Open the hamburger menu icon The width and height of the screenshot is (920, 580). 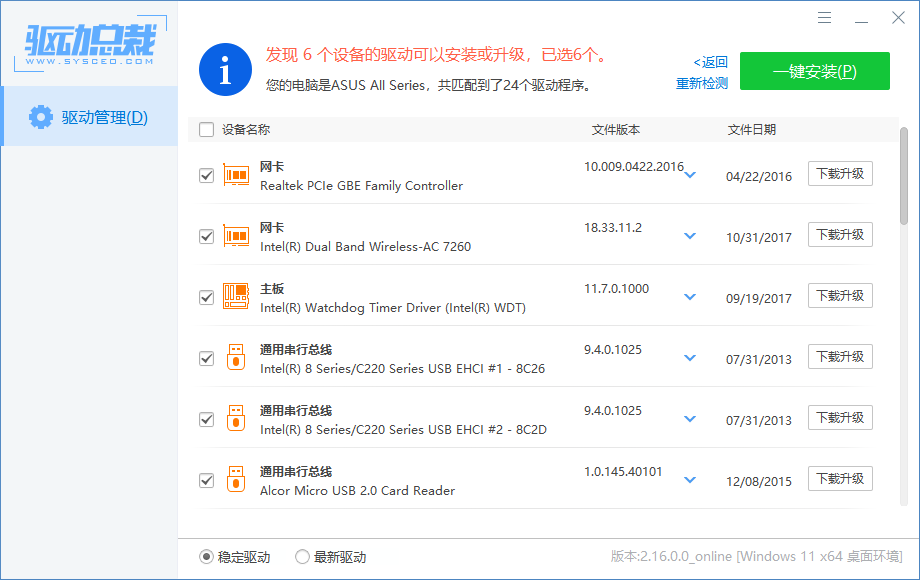click(x=824, y=18)
